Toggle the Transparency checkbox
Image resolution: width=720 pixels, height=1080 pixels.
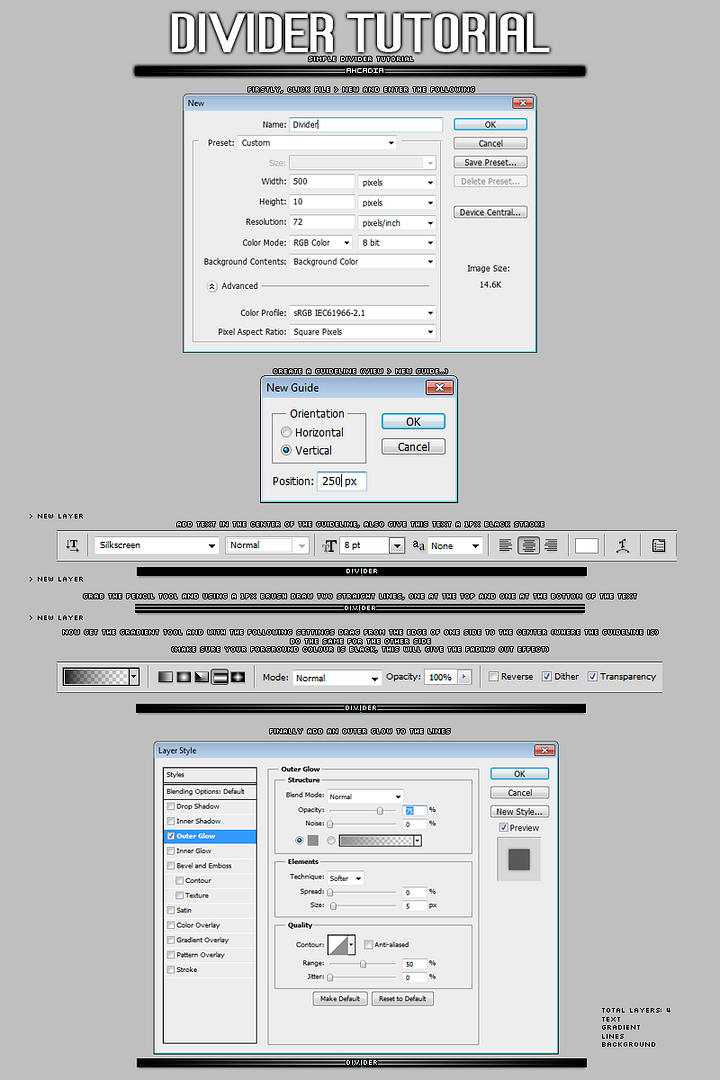coord(592,676)
